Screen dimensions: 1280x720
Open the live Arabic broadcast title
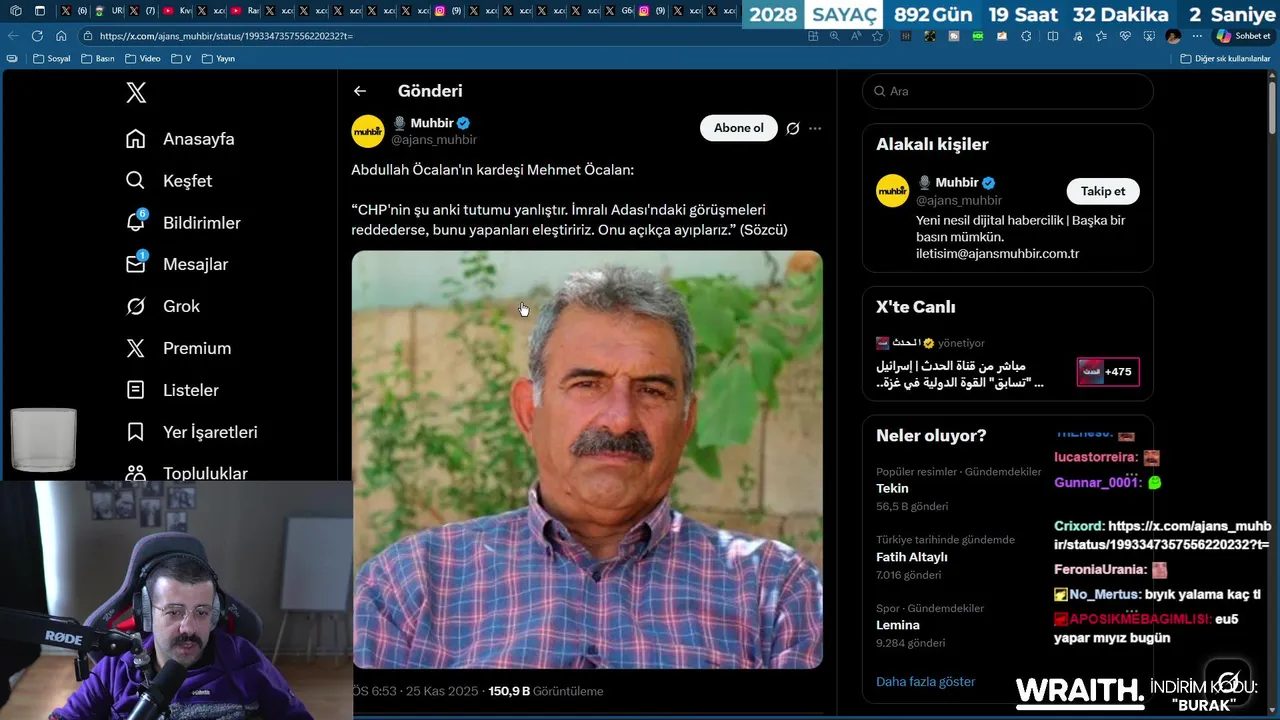(x=960, y=374)
